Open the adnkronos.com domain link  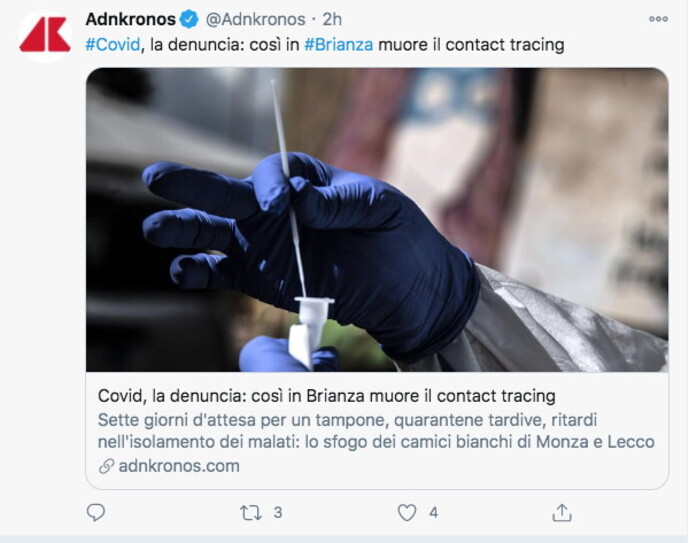[179, 466]
